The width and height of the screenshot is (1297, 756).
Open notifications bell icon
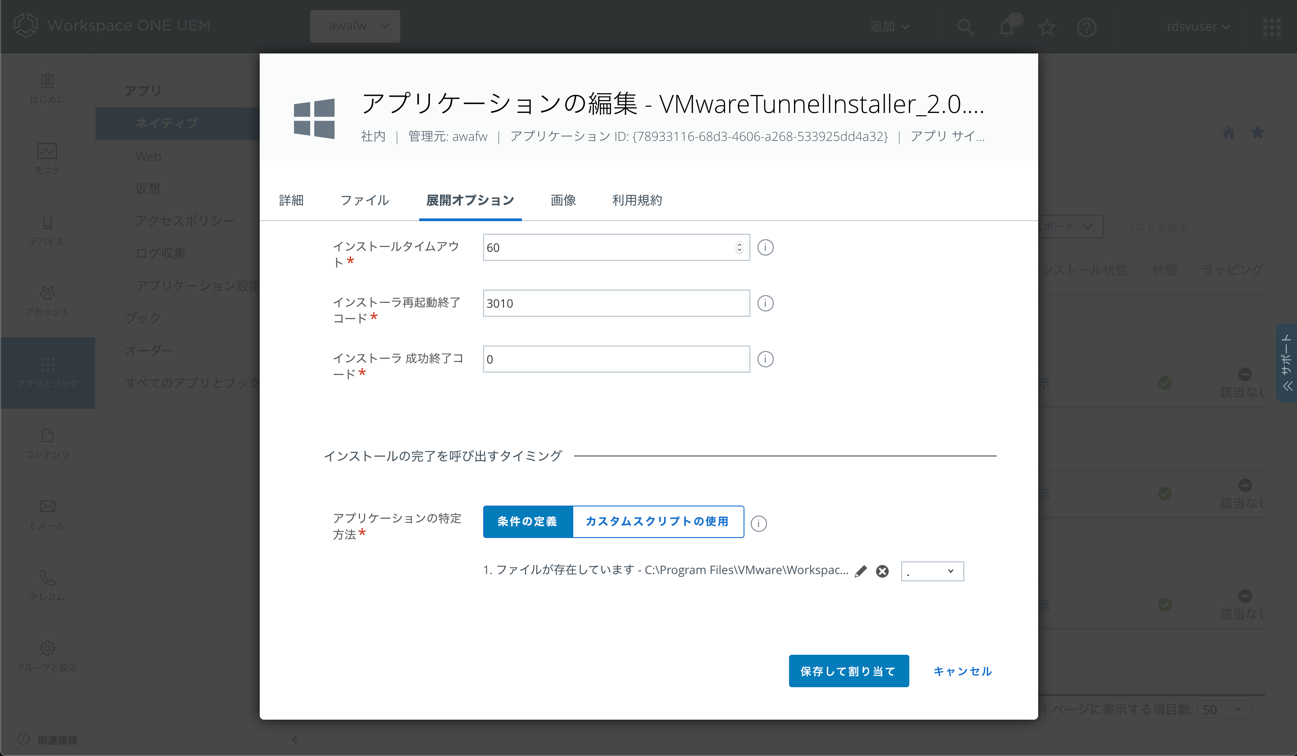pos(1007,26)
